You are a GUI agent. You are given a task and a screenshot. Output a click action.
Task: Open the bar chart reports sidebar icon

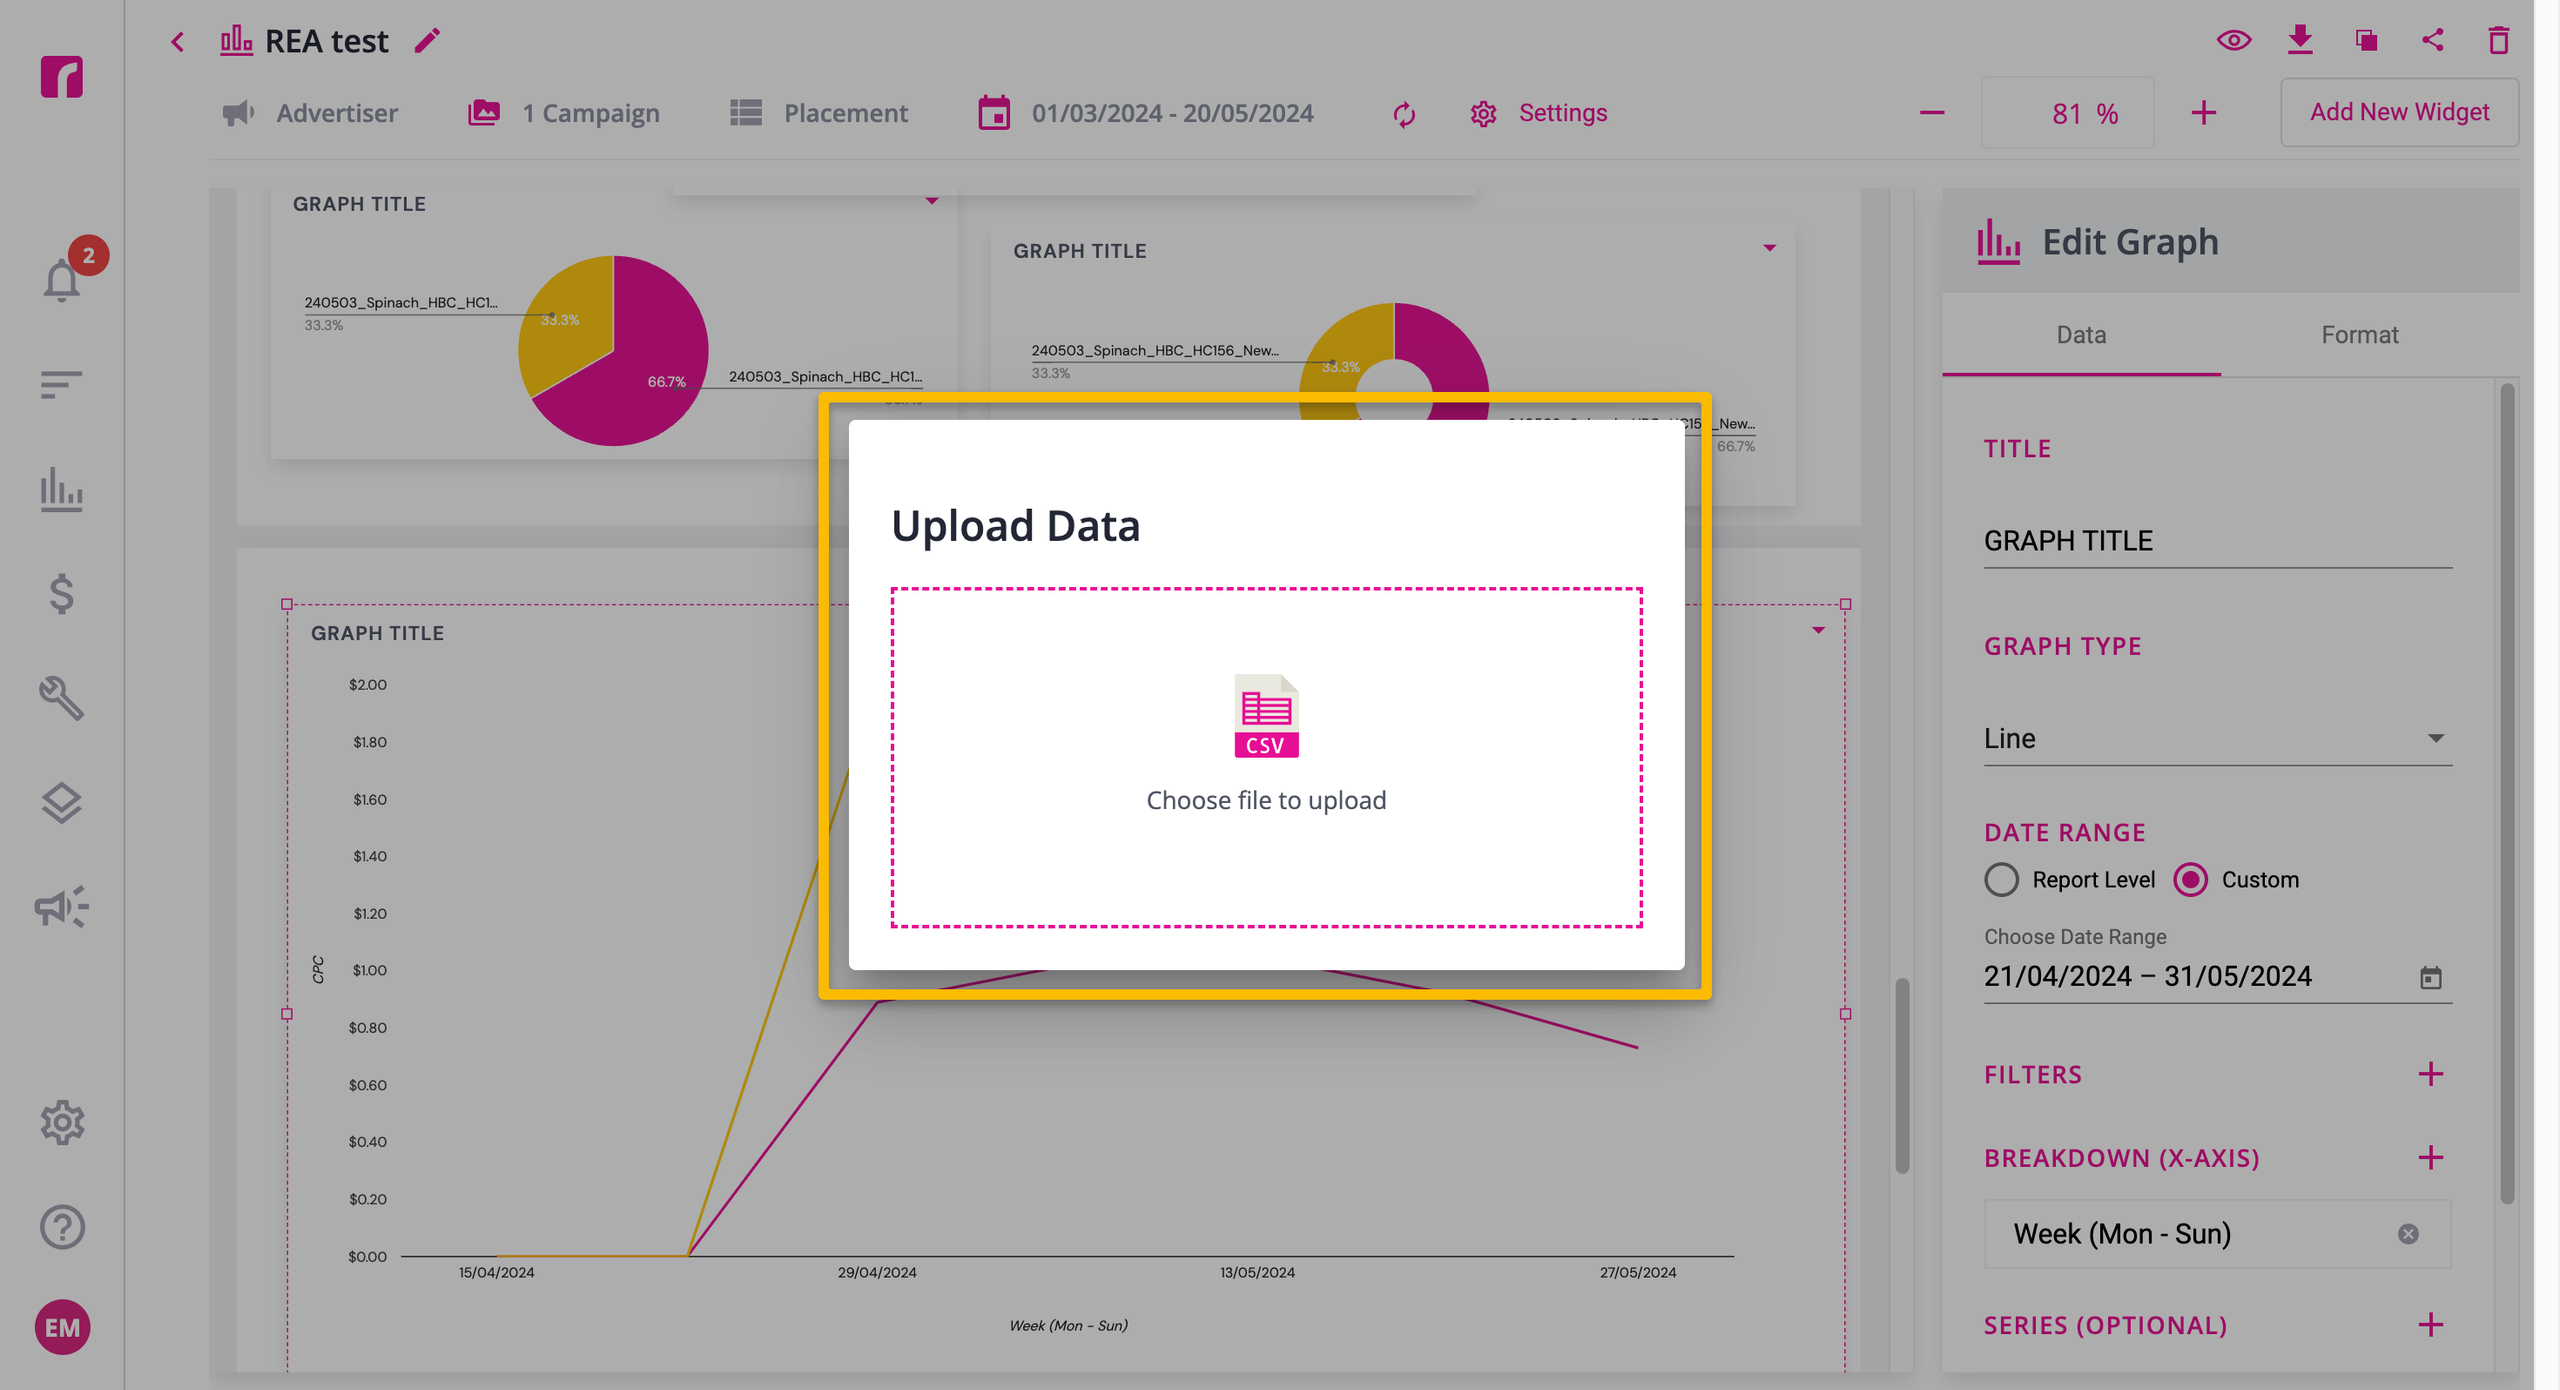62,490
